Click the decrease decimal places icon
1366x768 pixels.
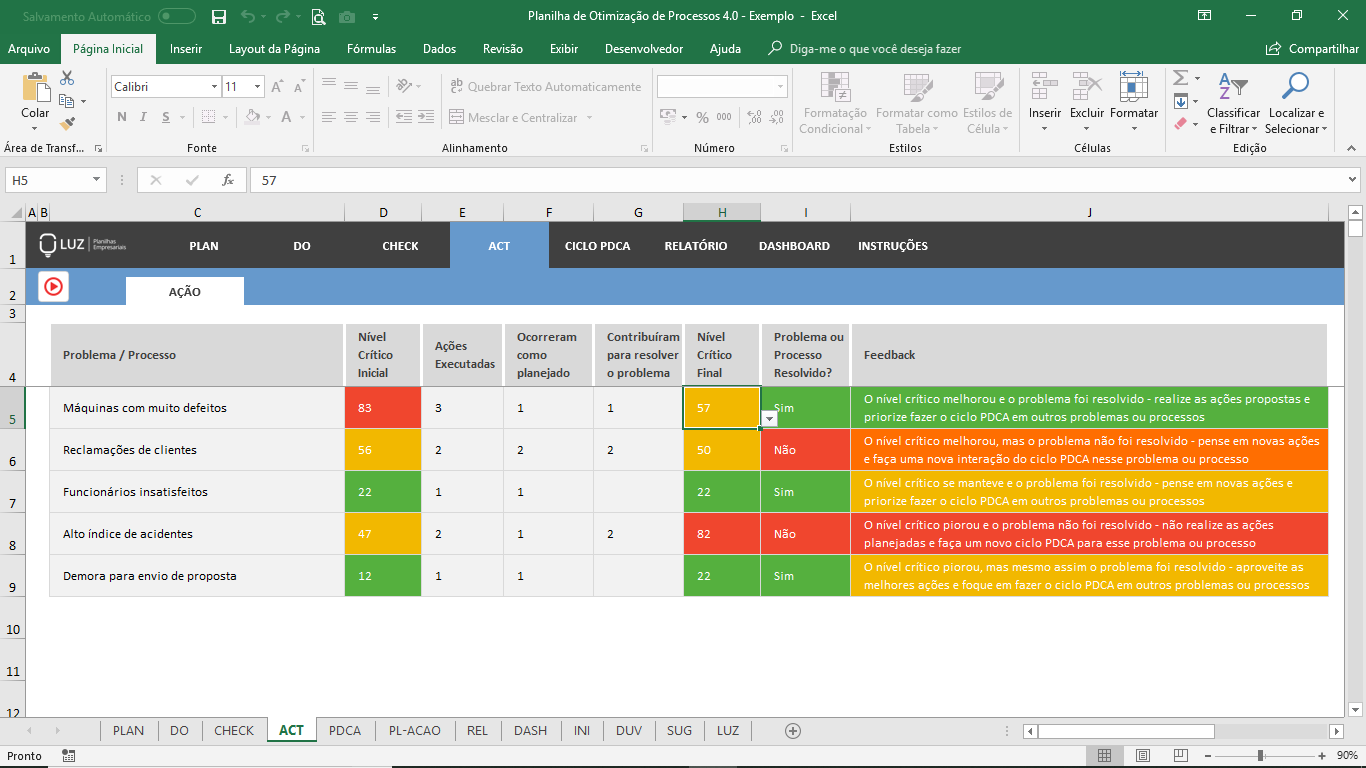click(775, 117)
